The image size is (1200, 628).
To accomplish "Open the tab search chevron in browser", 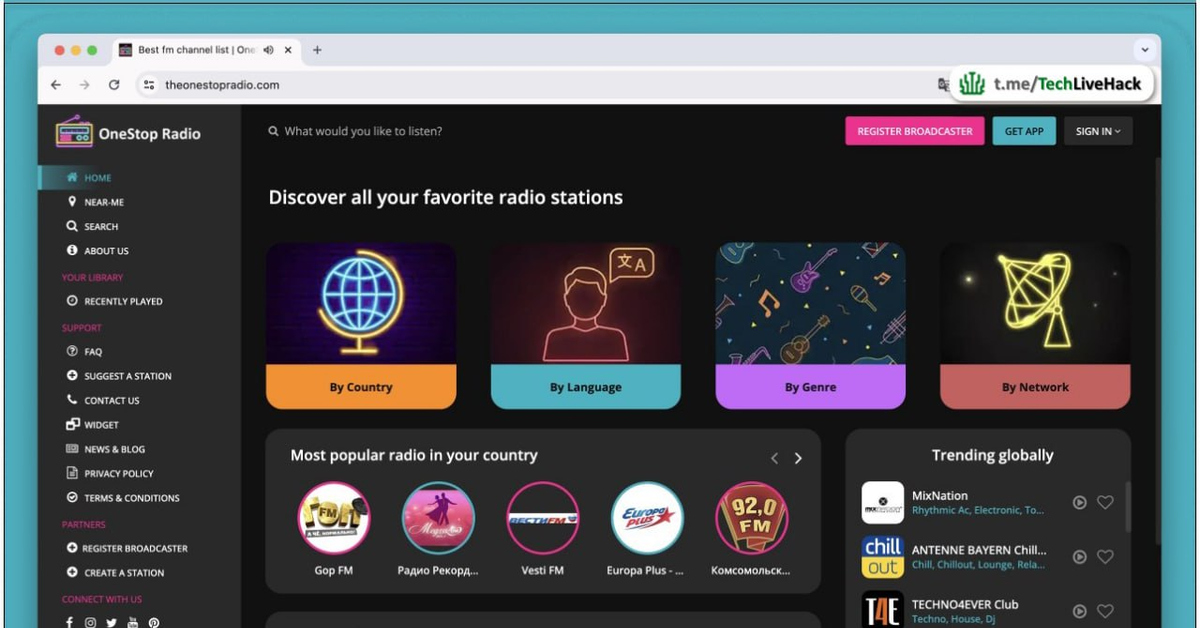I will click(1145, 50).
